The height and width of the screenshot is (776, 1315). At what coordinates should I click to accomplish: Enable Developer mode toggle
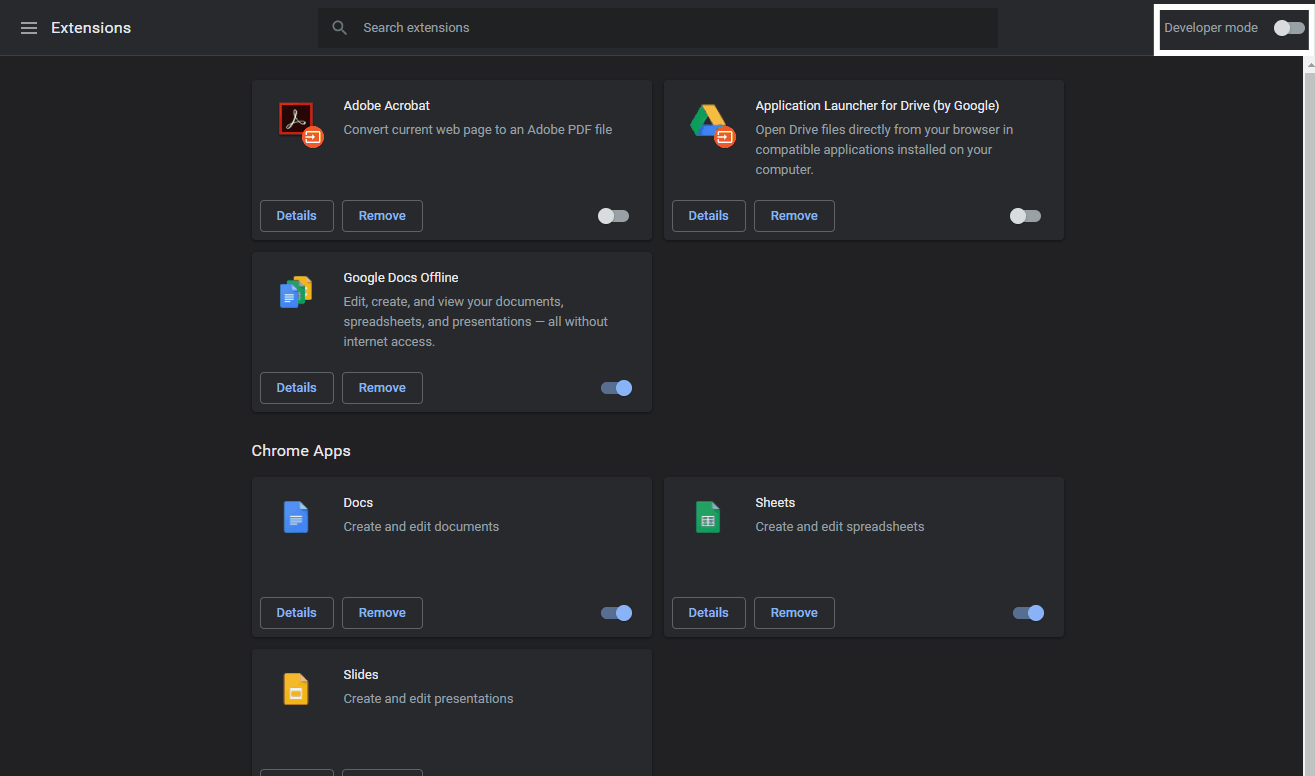pyautogui.click(x=1288, y=28)
